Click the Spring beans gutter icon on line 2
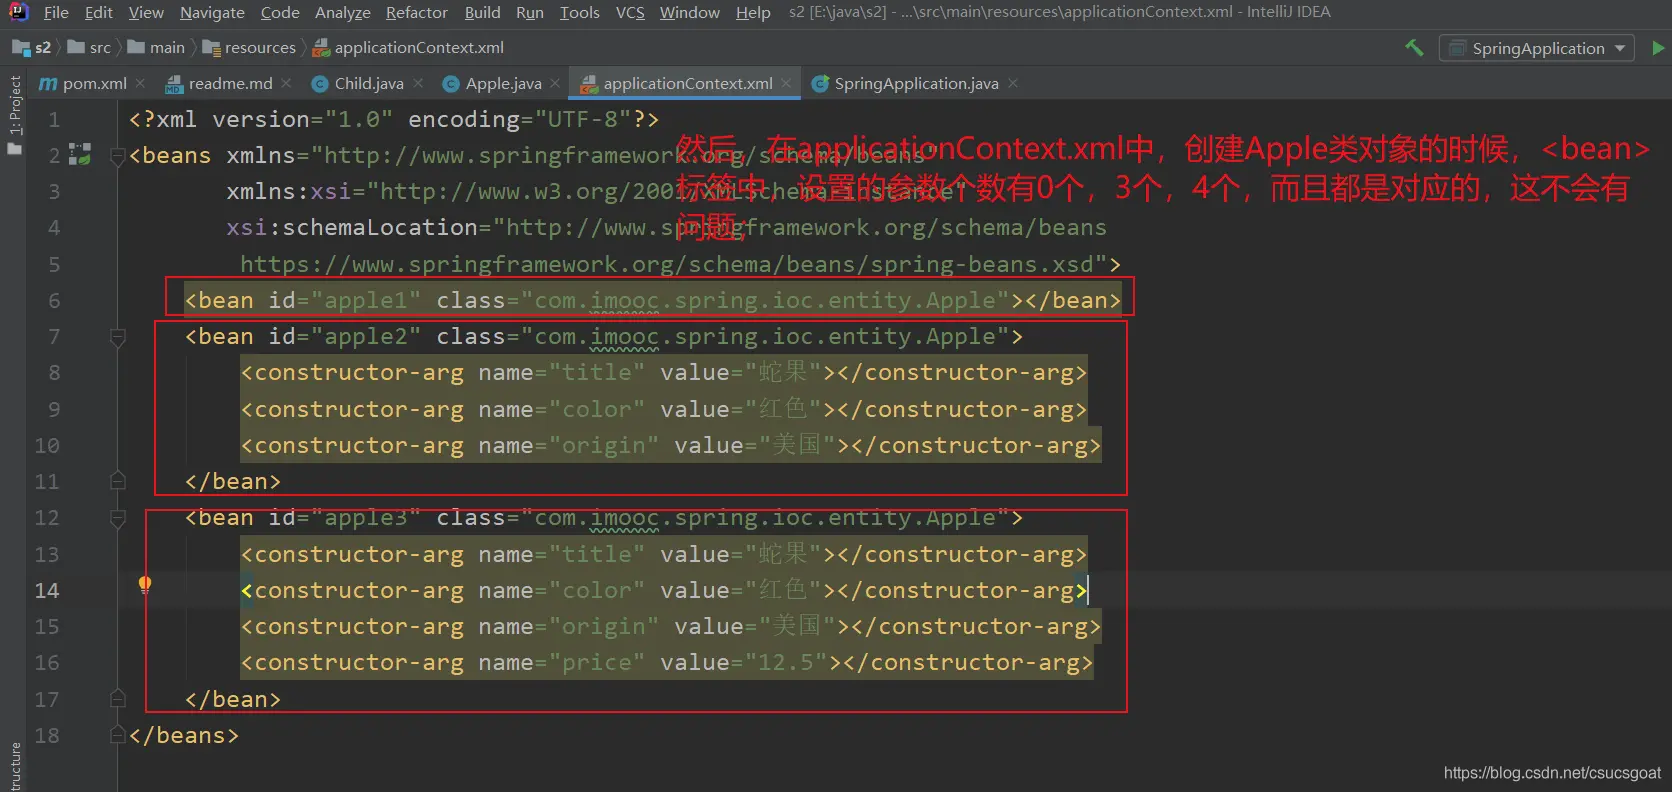Viewport: 1672px width, 792px height. coord(80,155)
